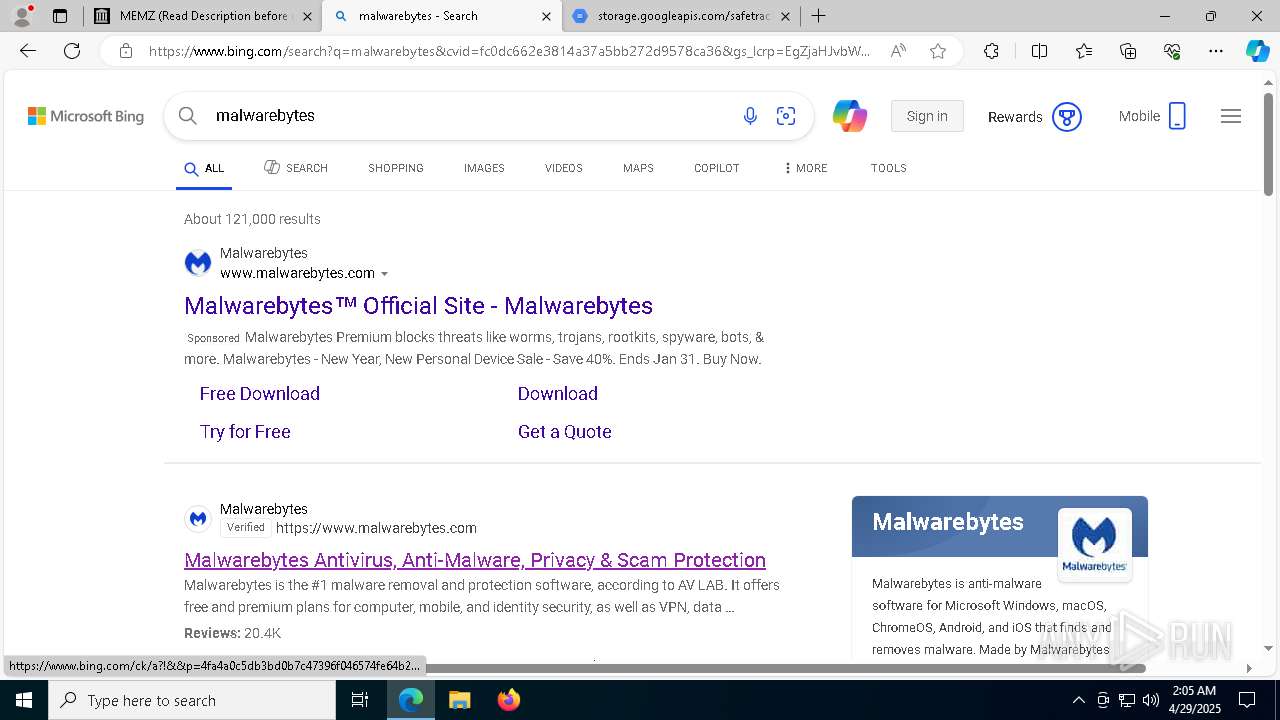This screenshot has width=1280, height=720.
Task: Click the https://www.malwarebytes.com URL
Action: coord(376,528)
